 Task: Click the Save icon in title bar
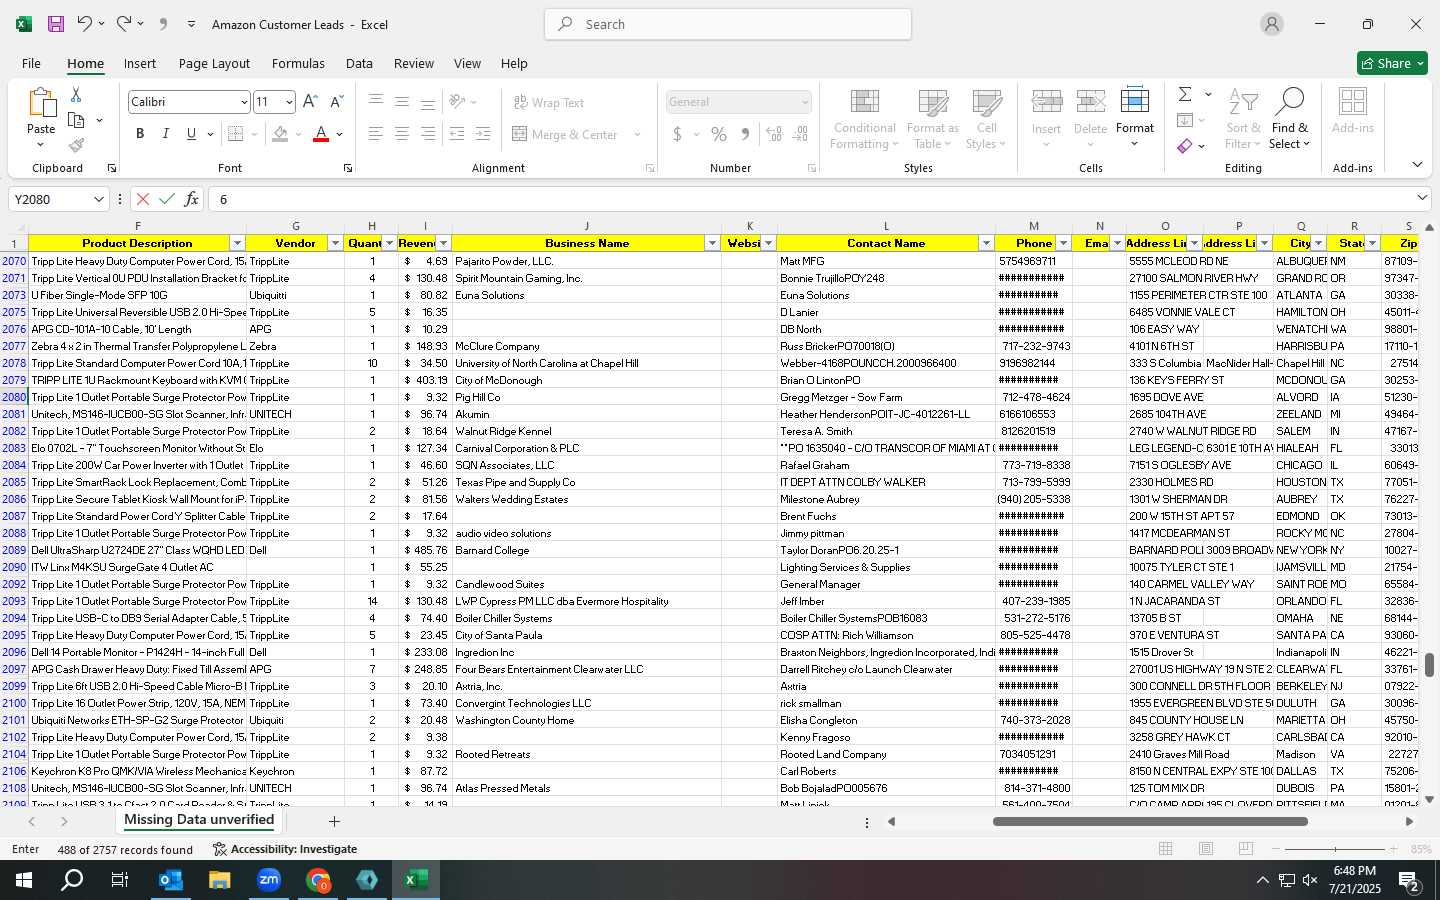56,24
